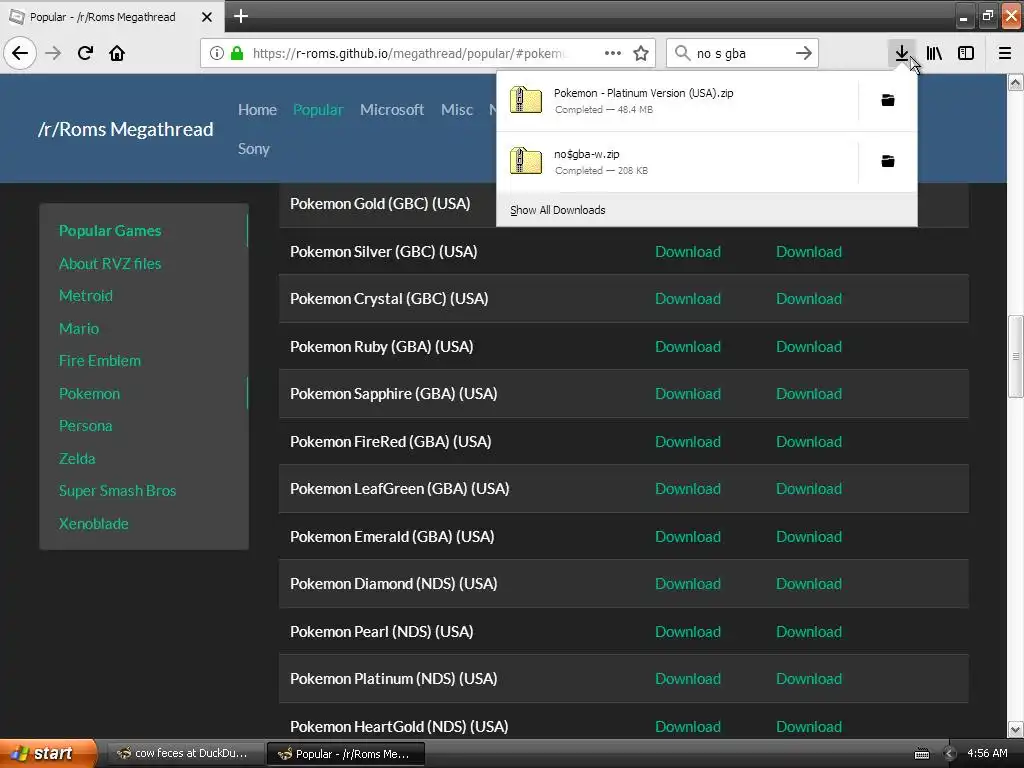Click the green secure padlock icon

[x=237, y=53]
